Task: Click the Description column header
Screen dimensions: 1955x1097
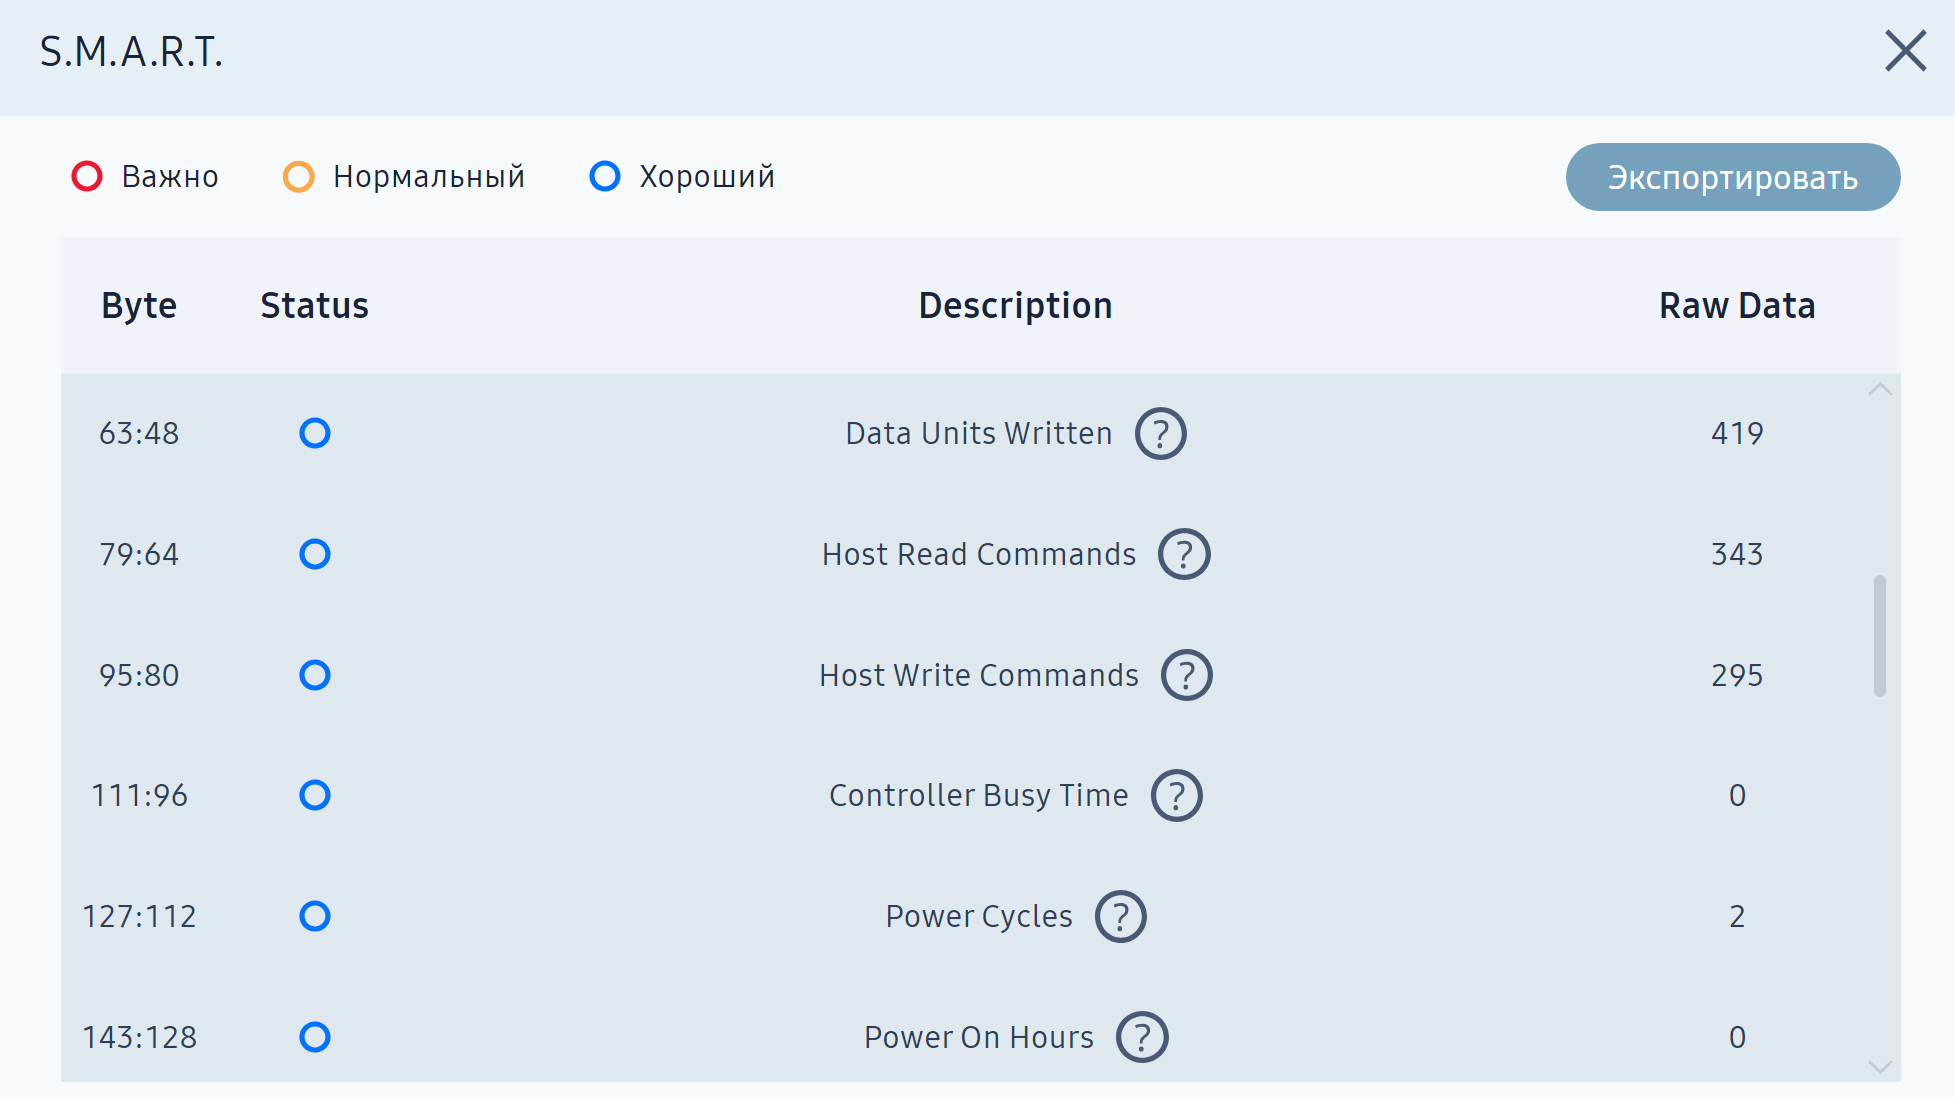Action: click(x=1015, y=305)
